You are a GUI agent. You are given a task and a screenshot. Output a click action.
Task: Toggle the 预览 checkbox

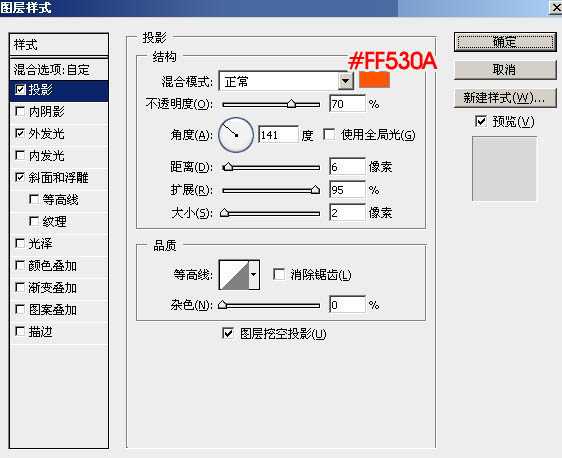[481, 121]
